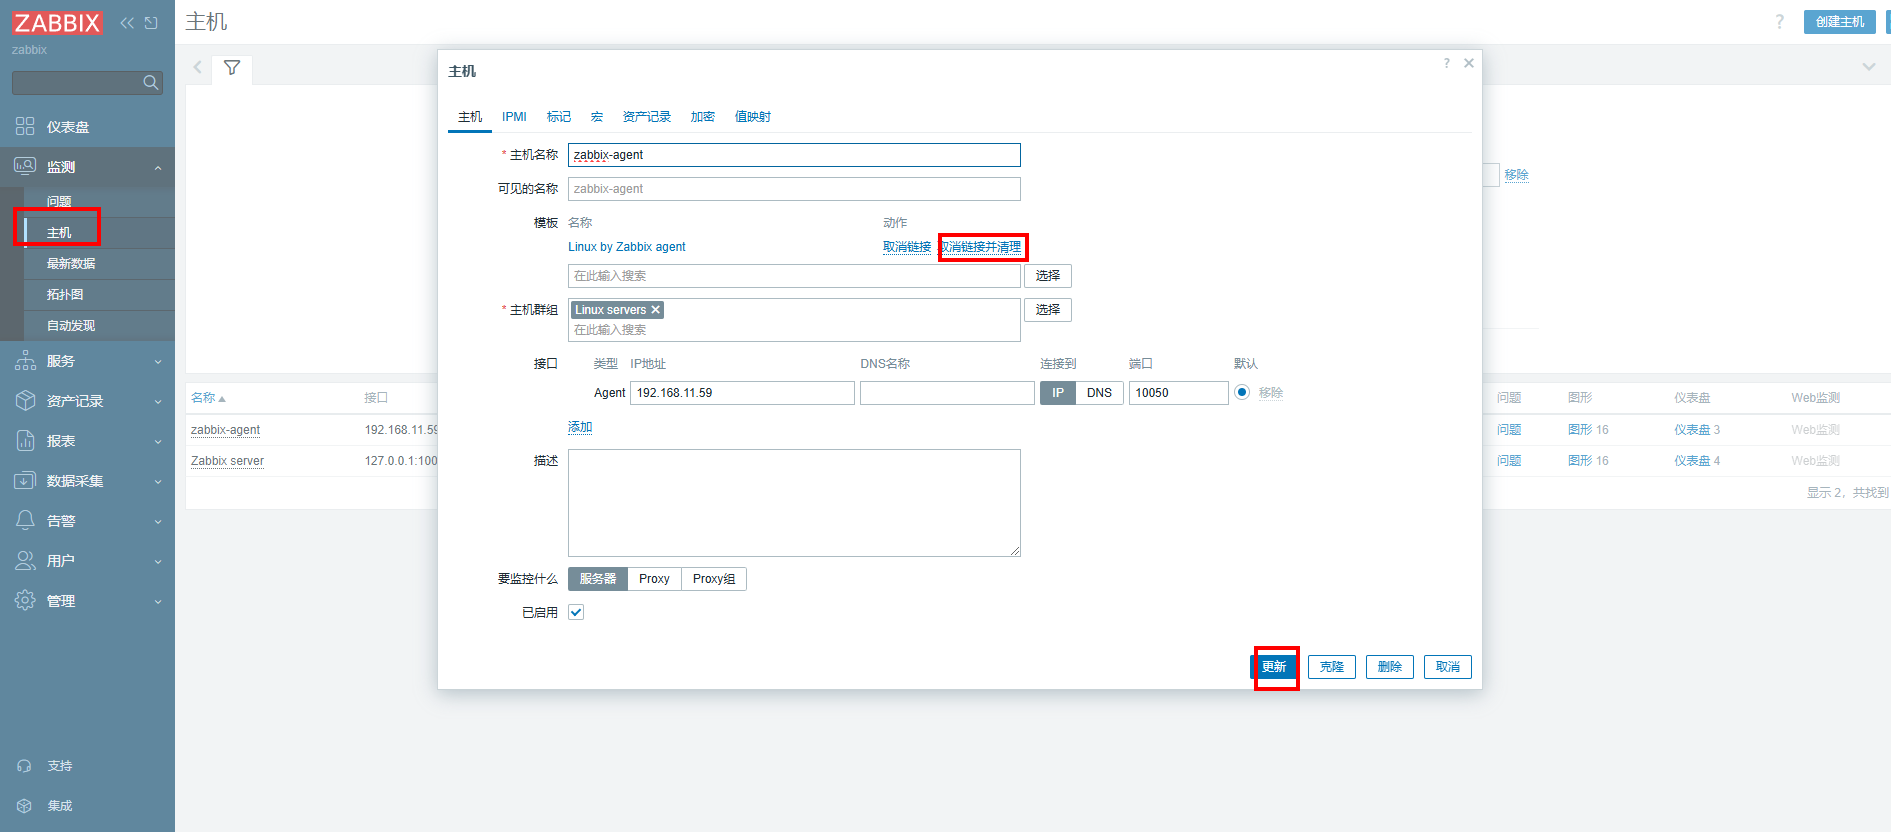Viewport: 1891px width, 832px height.
Task: Expand the 服务 menu chevron
Action: 158,362
